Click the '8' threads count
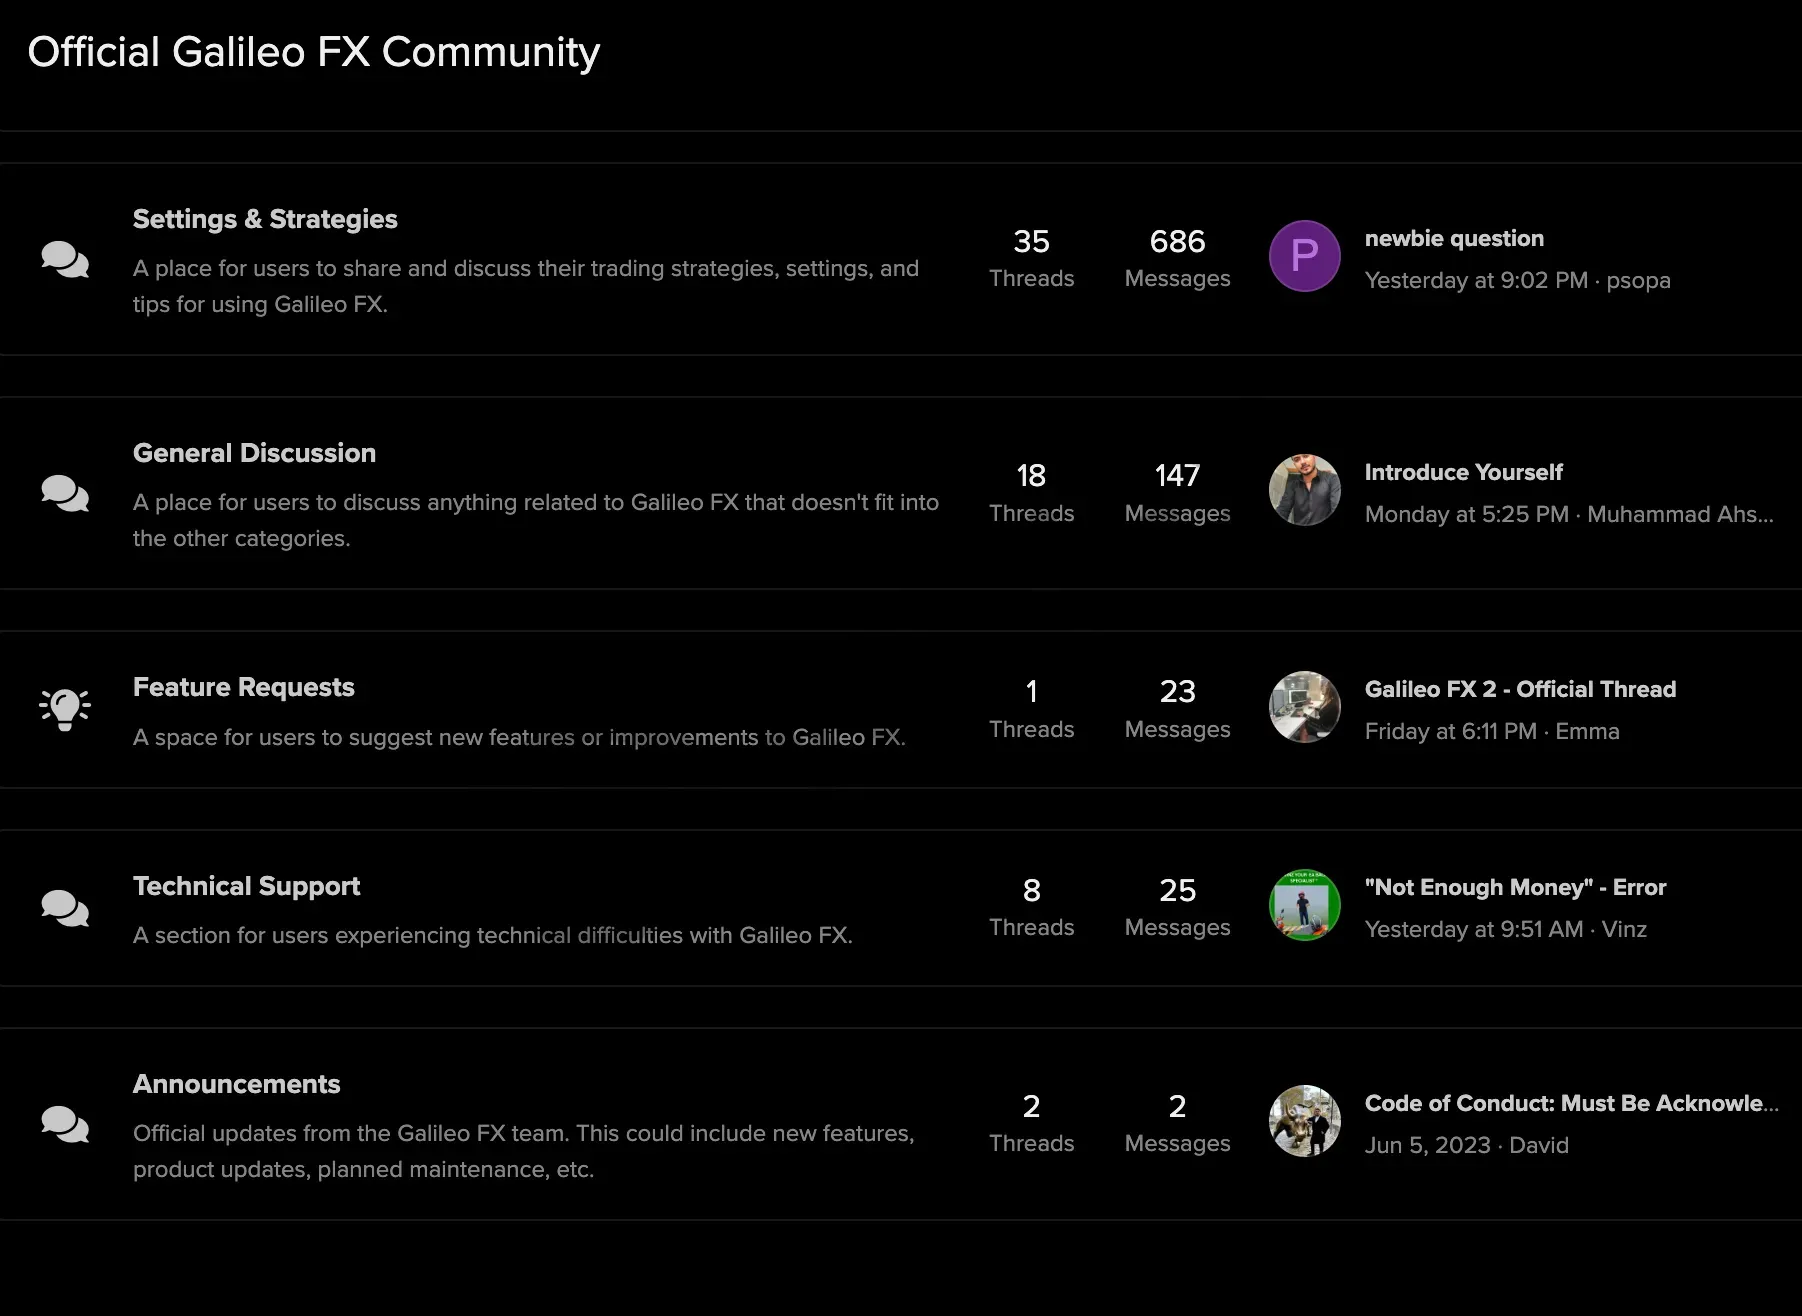The width and height of the screenshot is (1802, 1316). [x=1031, y=890]
